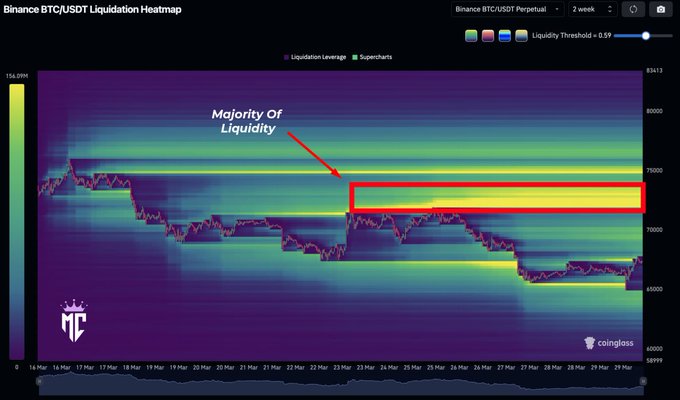Click the 58999 price axis label
680x400 pixels.
pyautogui.click(x=654, y=361)
